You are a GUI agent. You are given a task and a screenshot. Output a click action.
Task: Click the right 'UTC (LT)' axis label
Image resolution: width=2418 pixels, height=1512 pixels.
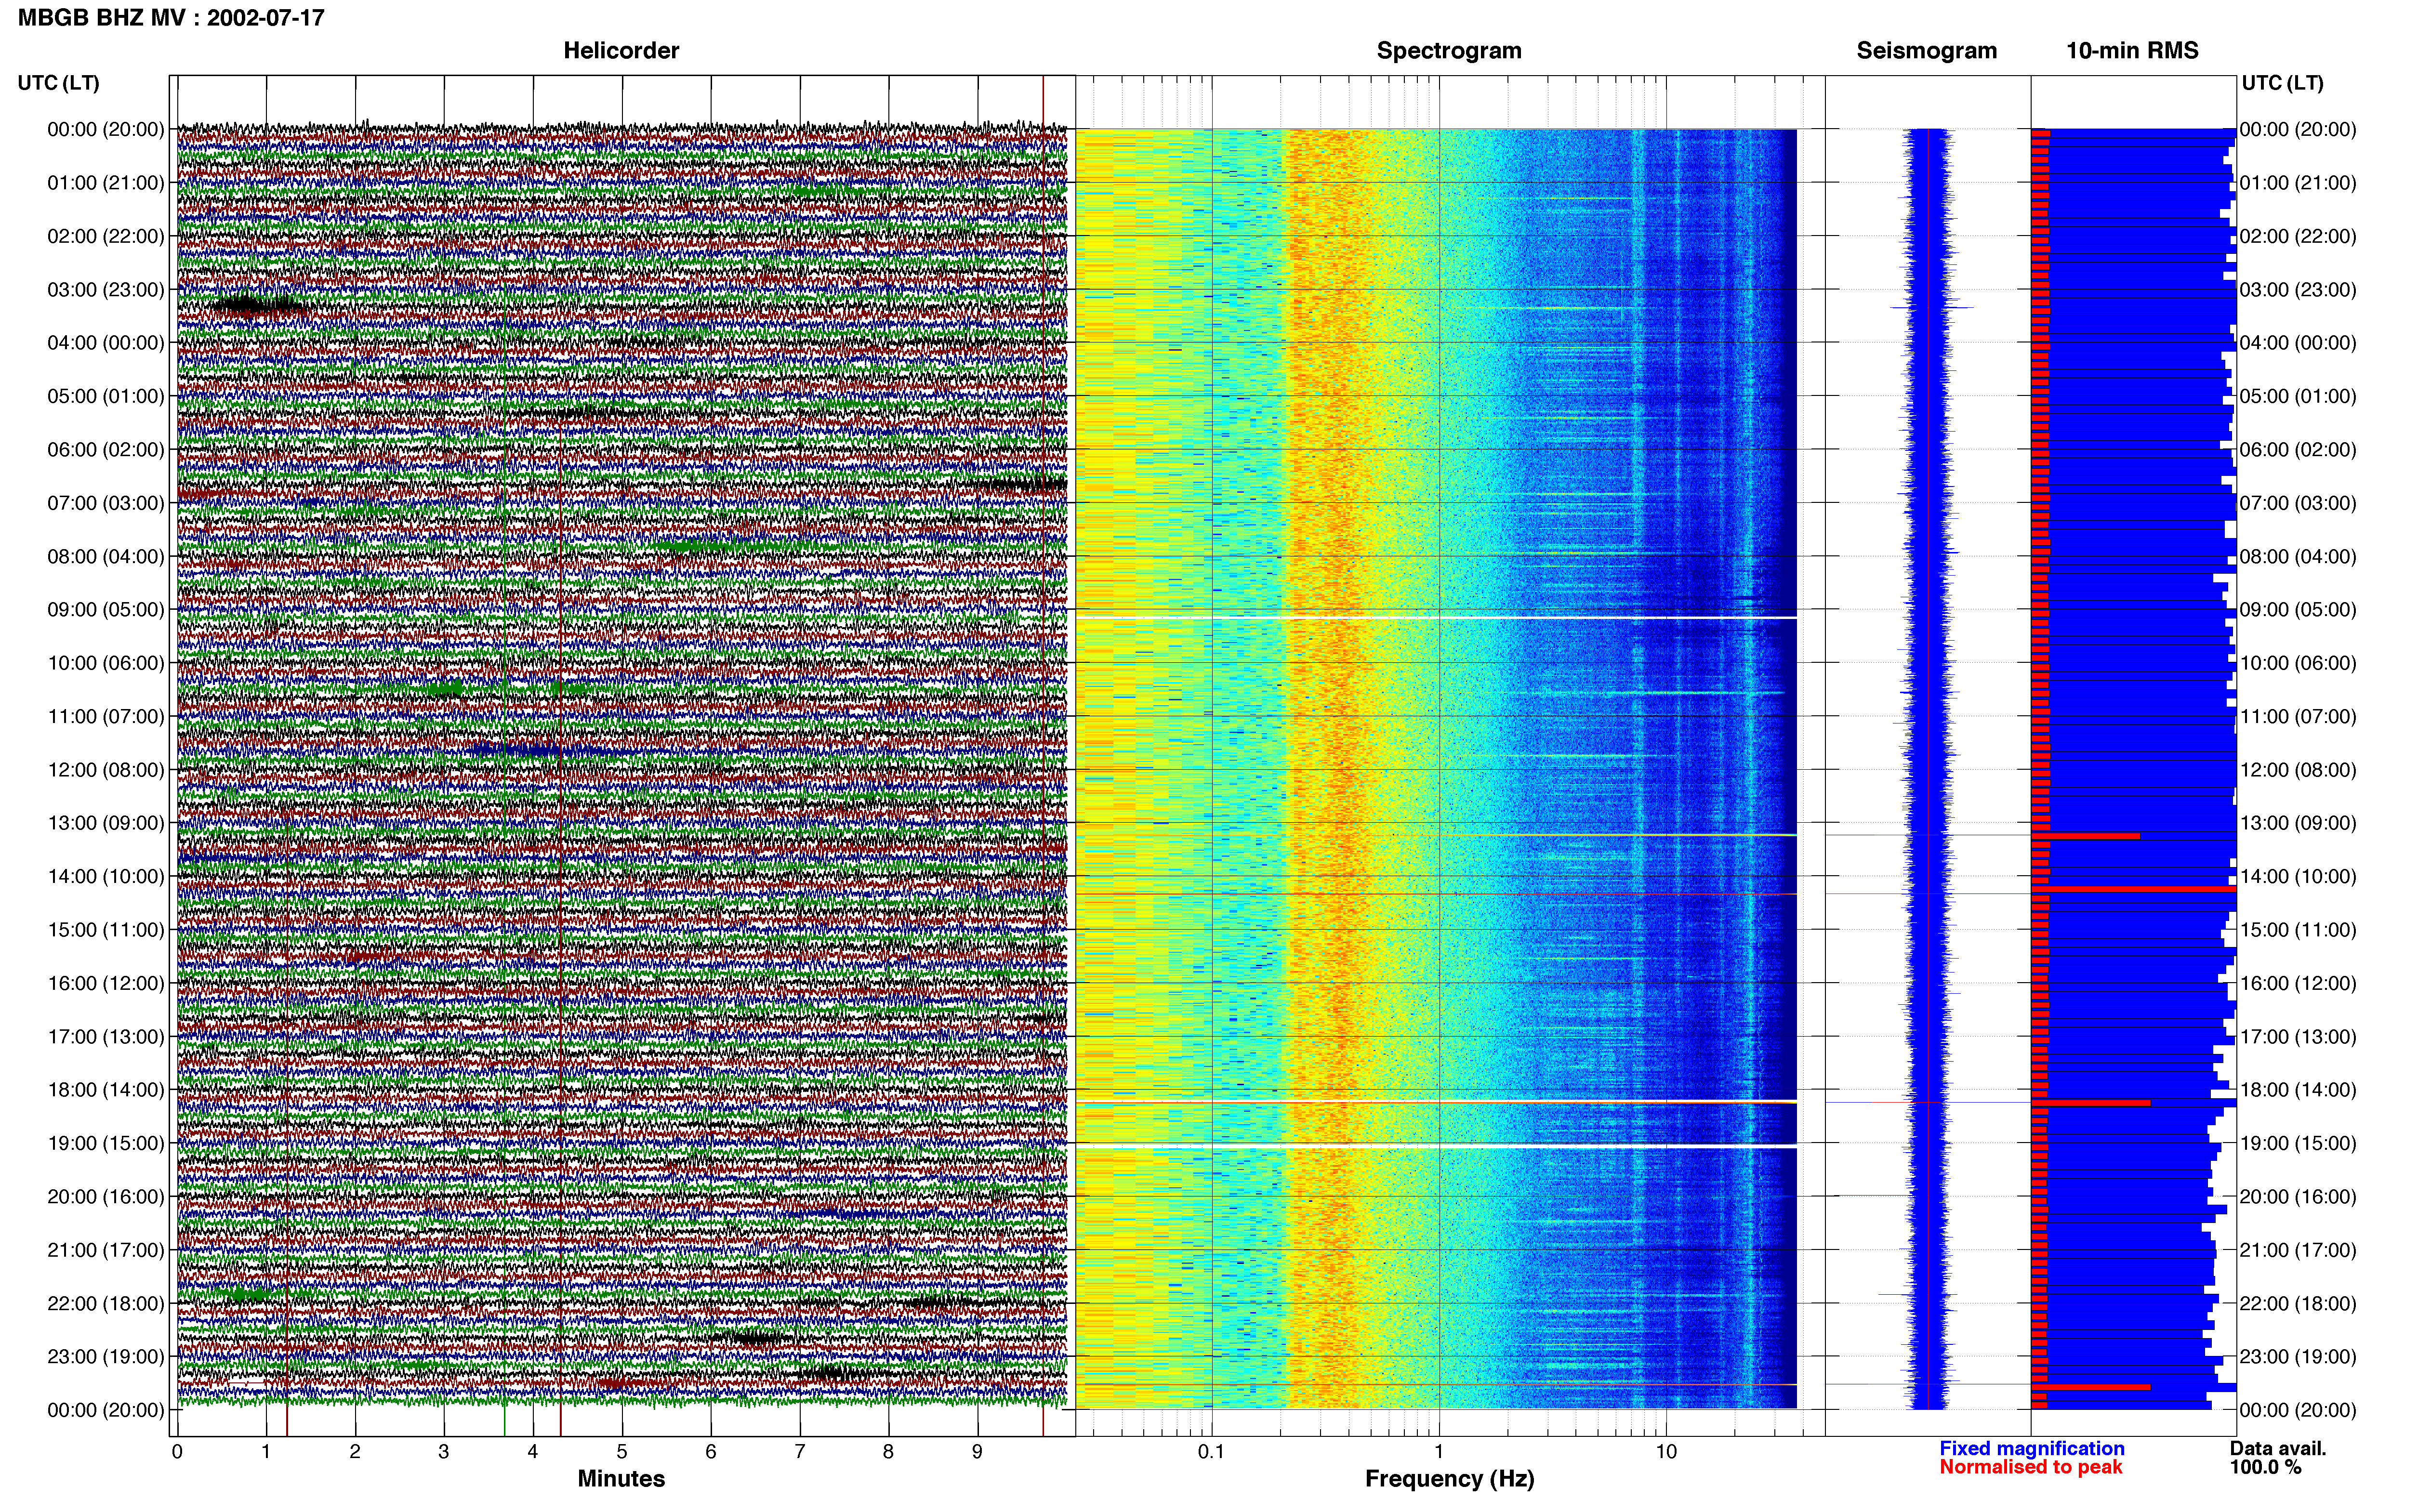click(2282, 83)
